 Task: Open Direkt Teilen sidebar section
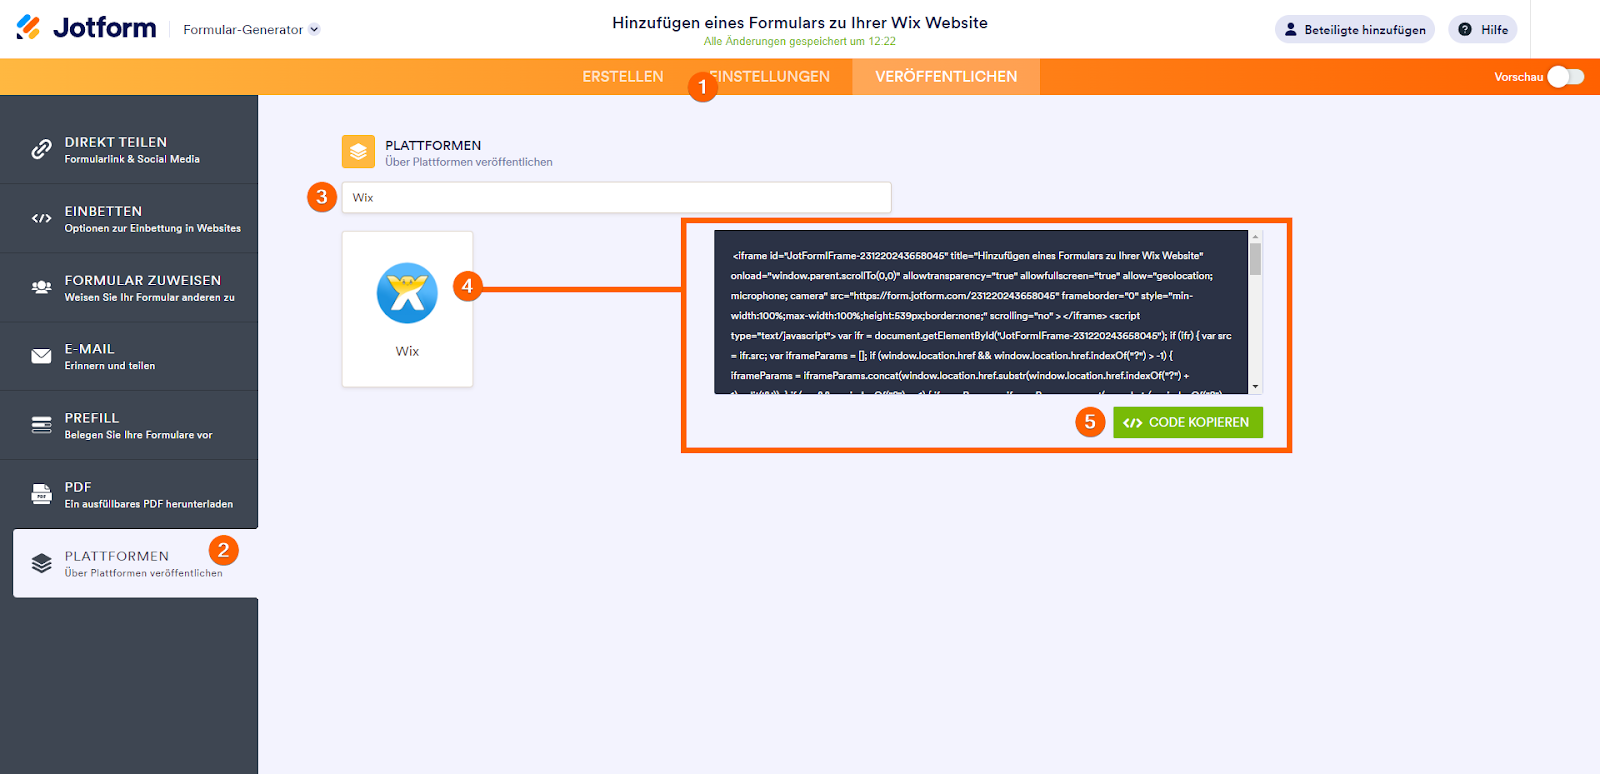(x=129, y=150)
